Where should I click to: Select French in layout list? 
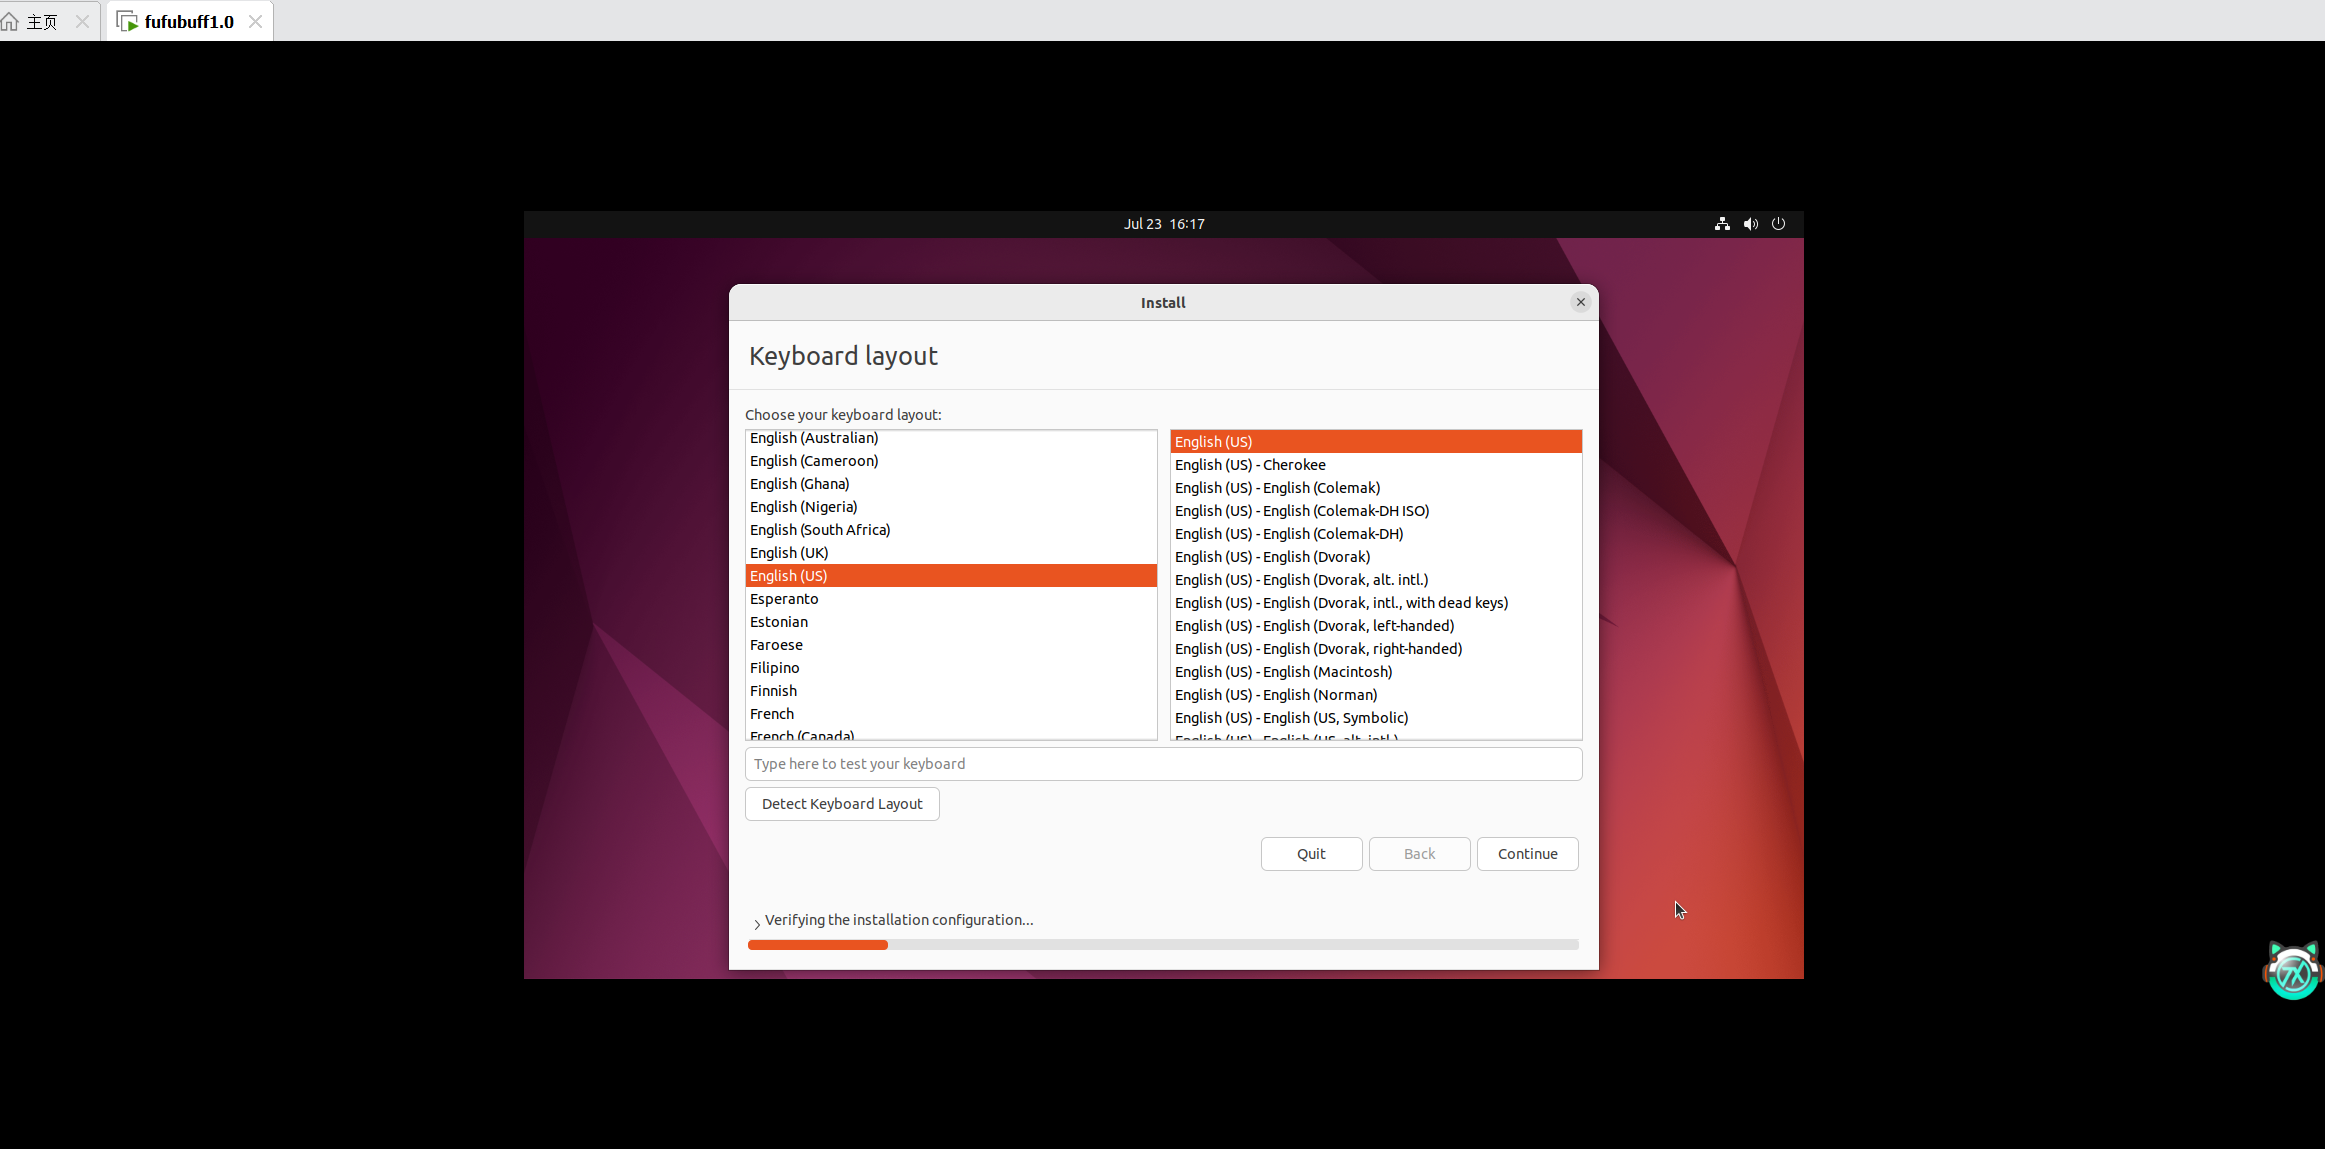(772, 714)
